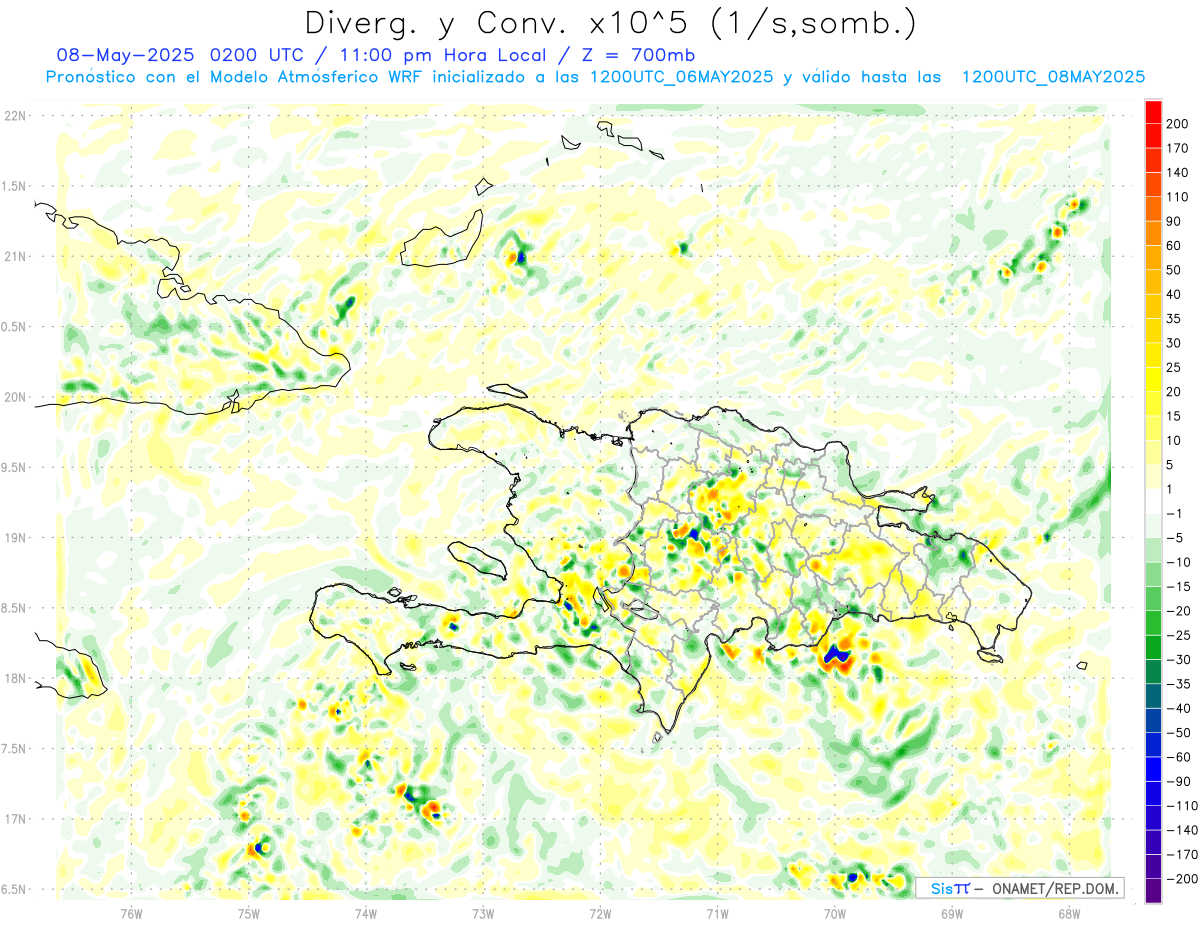The height and width of the screenshot is (927, 1200).
Task: Click the 21N latitude label
Action: [14, 256]
